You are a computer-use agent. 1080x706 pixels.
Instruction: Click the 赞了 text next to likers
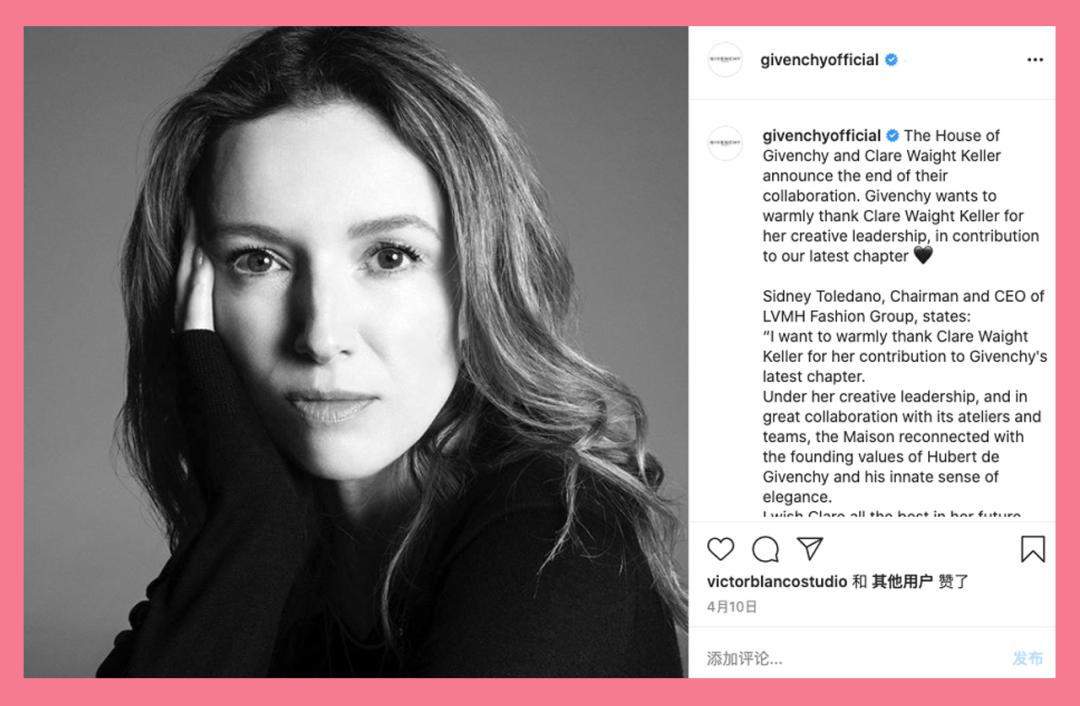(953, 582)
